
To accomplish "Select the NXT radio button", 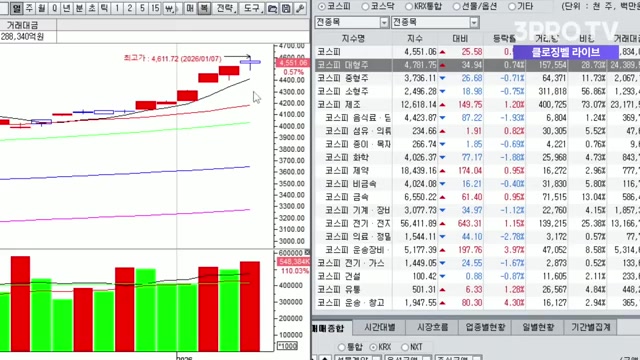I will coord(404,347).
